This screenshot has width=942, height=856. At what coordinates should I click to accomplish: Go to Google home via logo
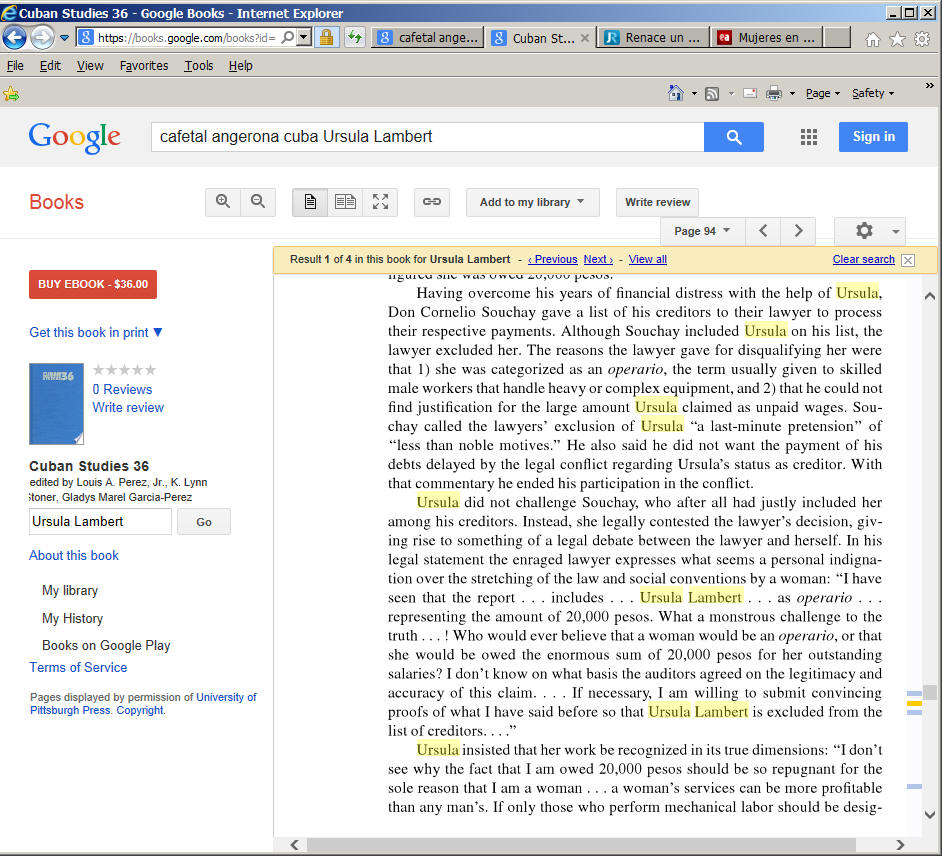pos(74,138)
